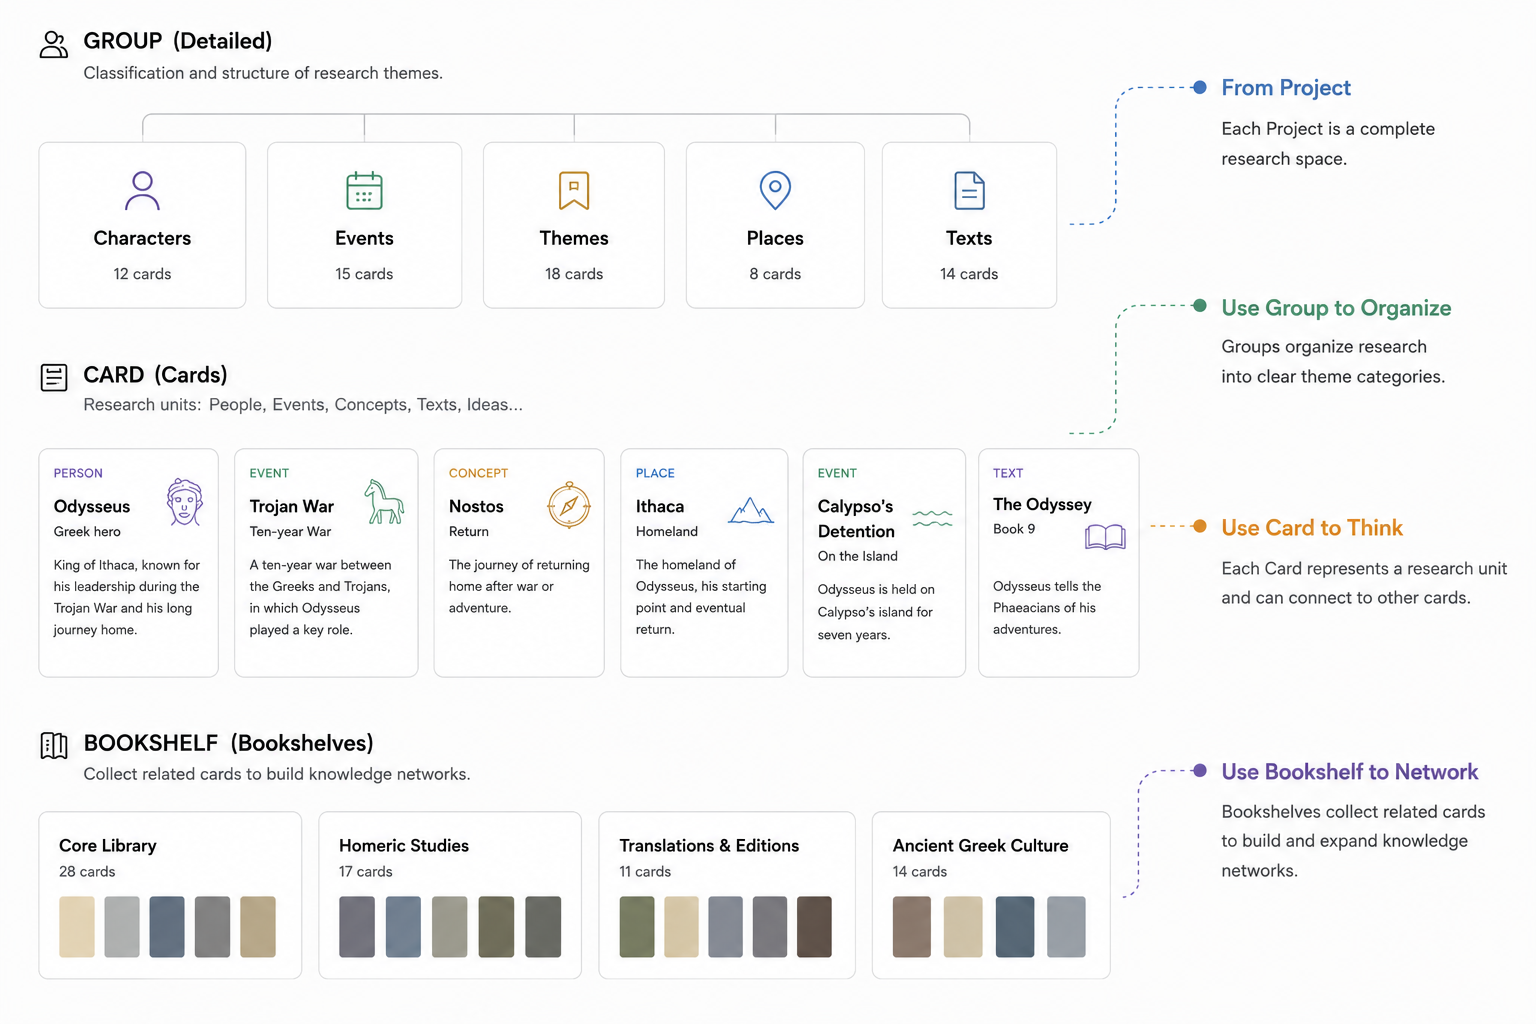Click the open book icon on The Odyssey card
1536x1024 pixels.
(1105, 537)
